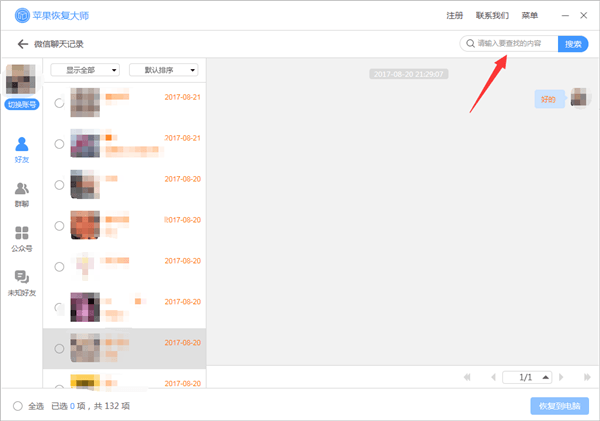600x421 pixels.
Task: Jump to the last chat page
Action: (587, 377)
